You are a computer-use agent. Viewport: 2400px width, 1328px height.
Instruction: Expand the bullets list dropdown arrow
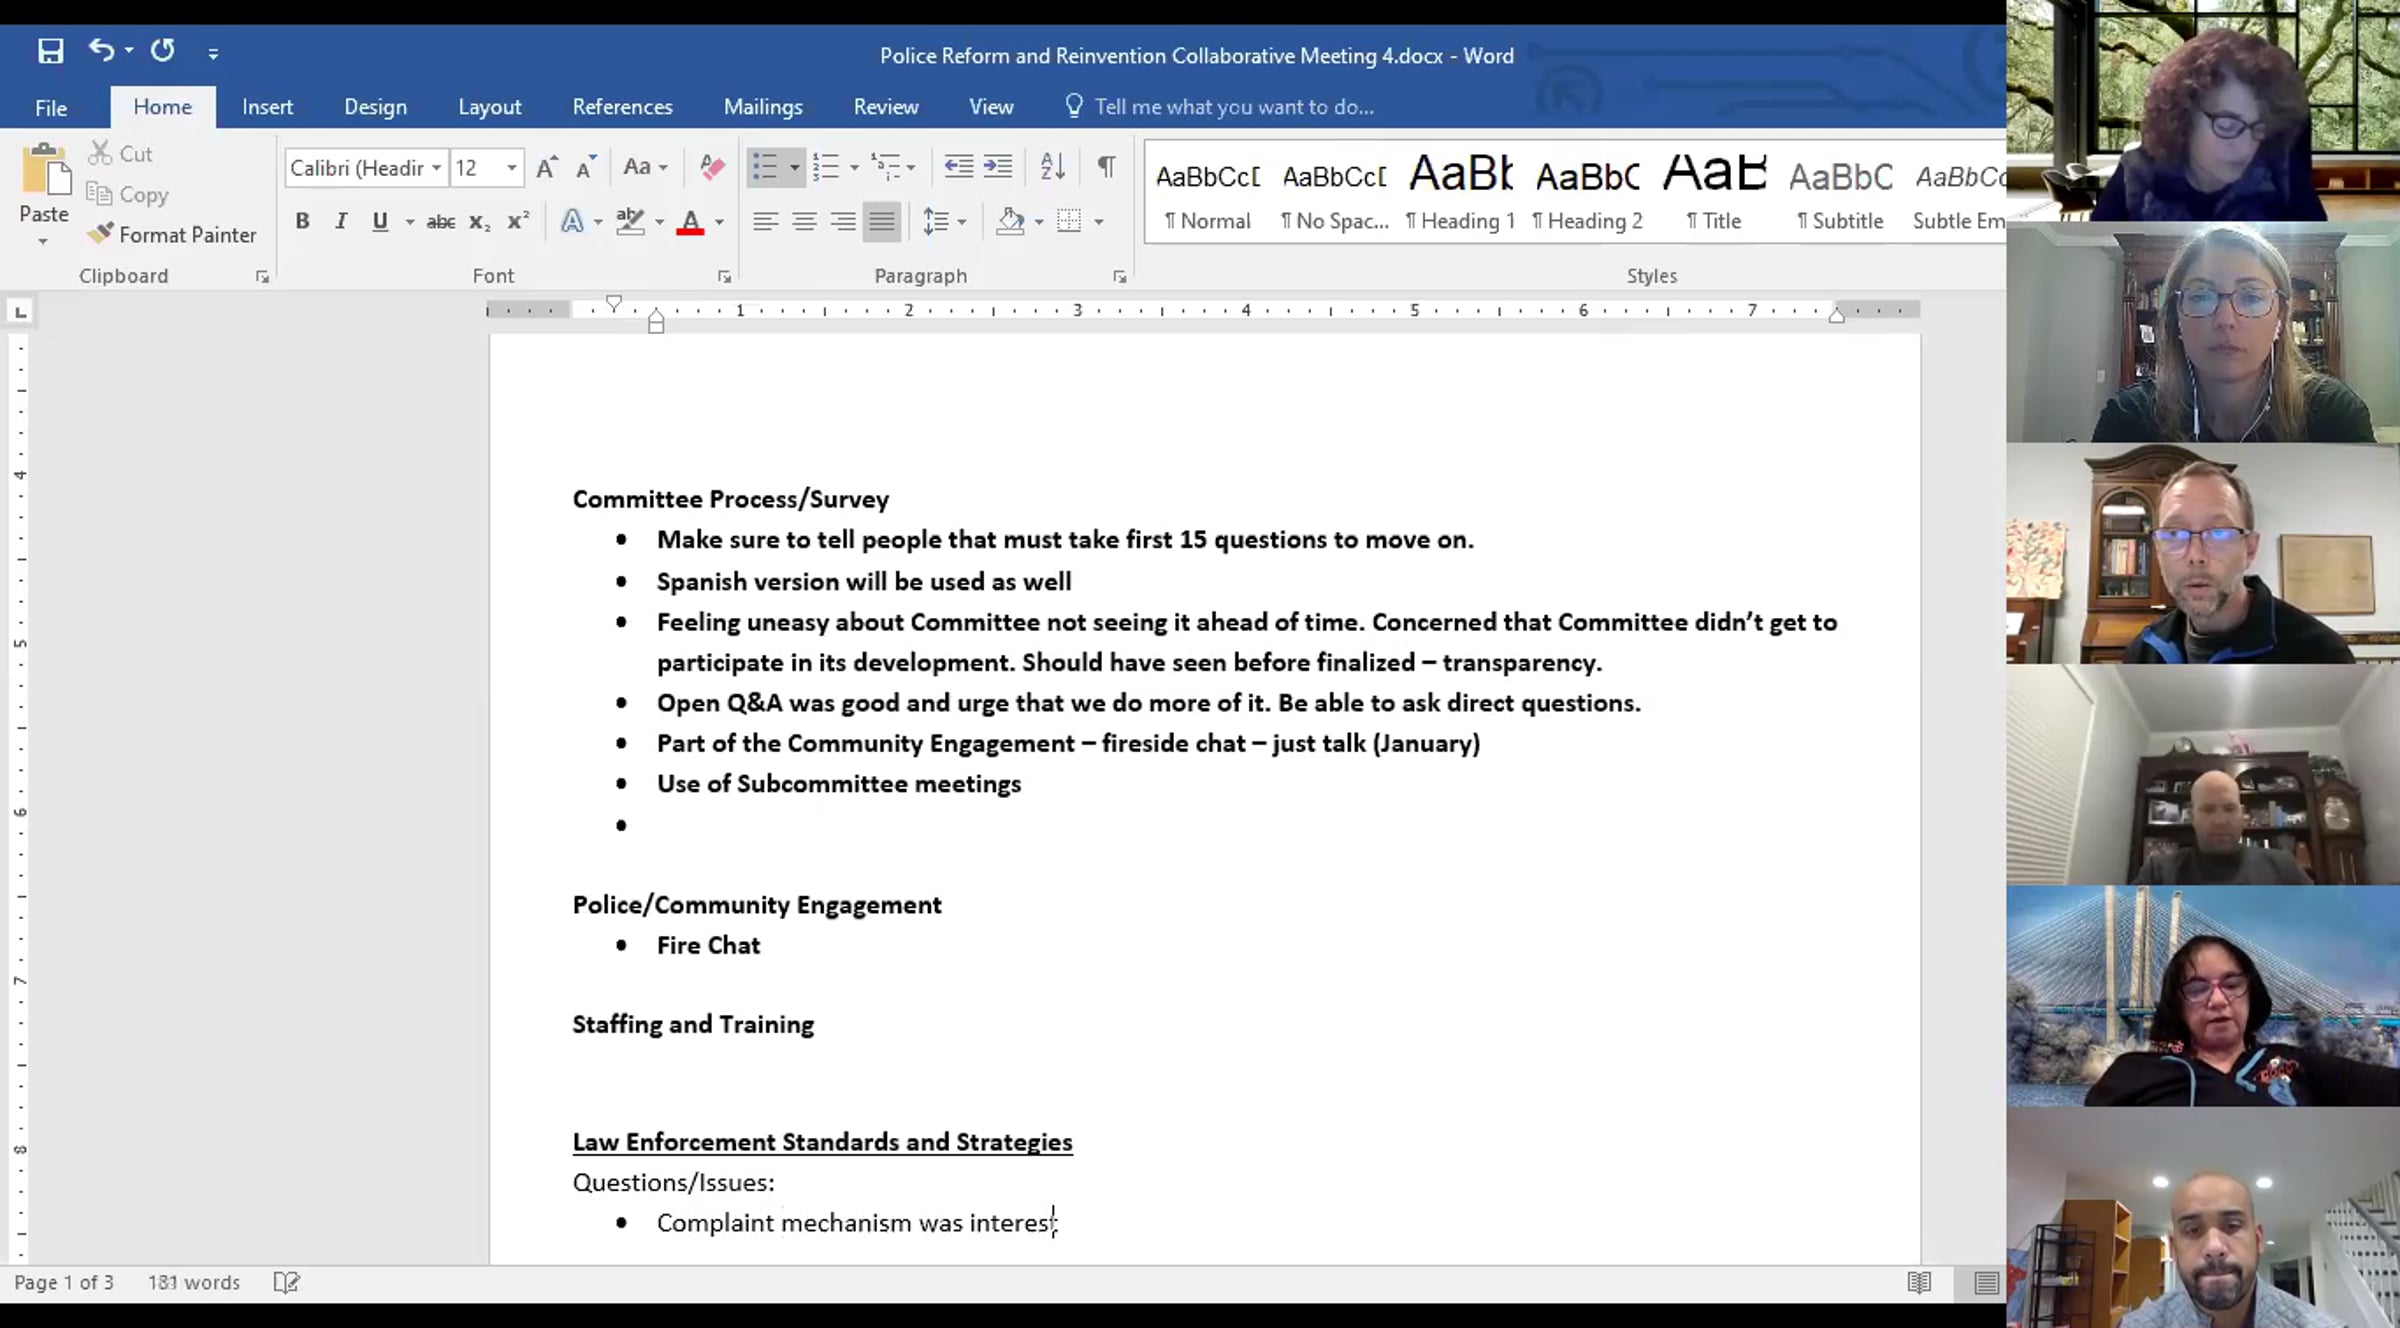click(794, 167)
